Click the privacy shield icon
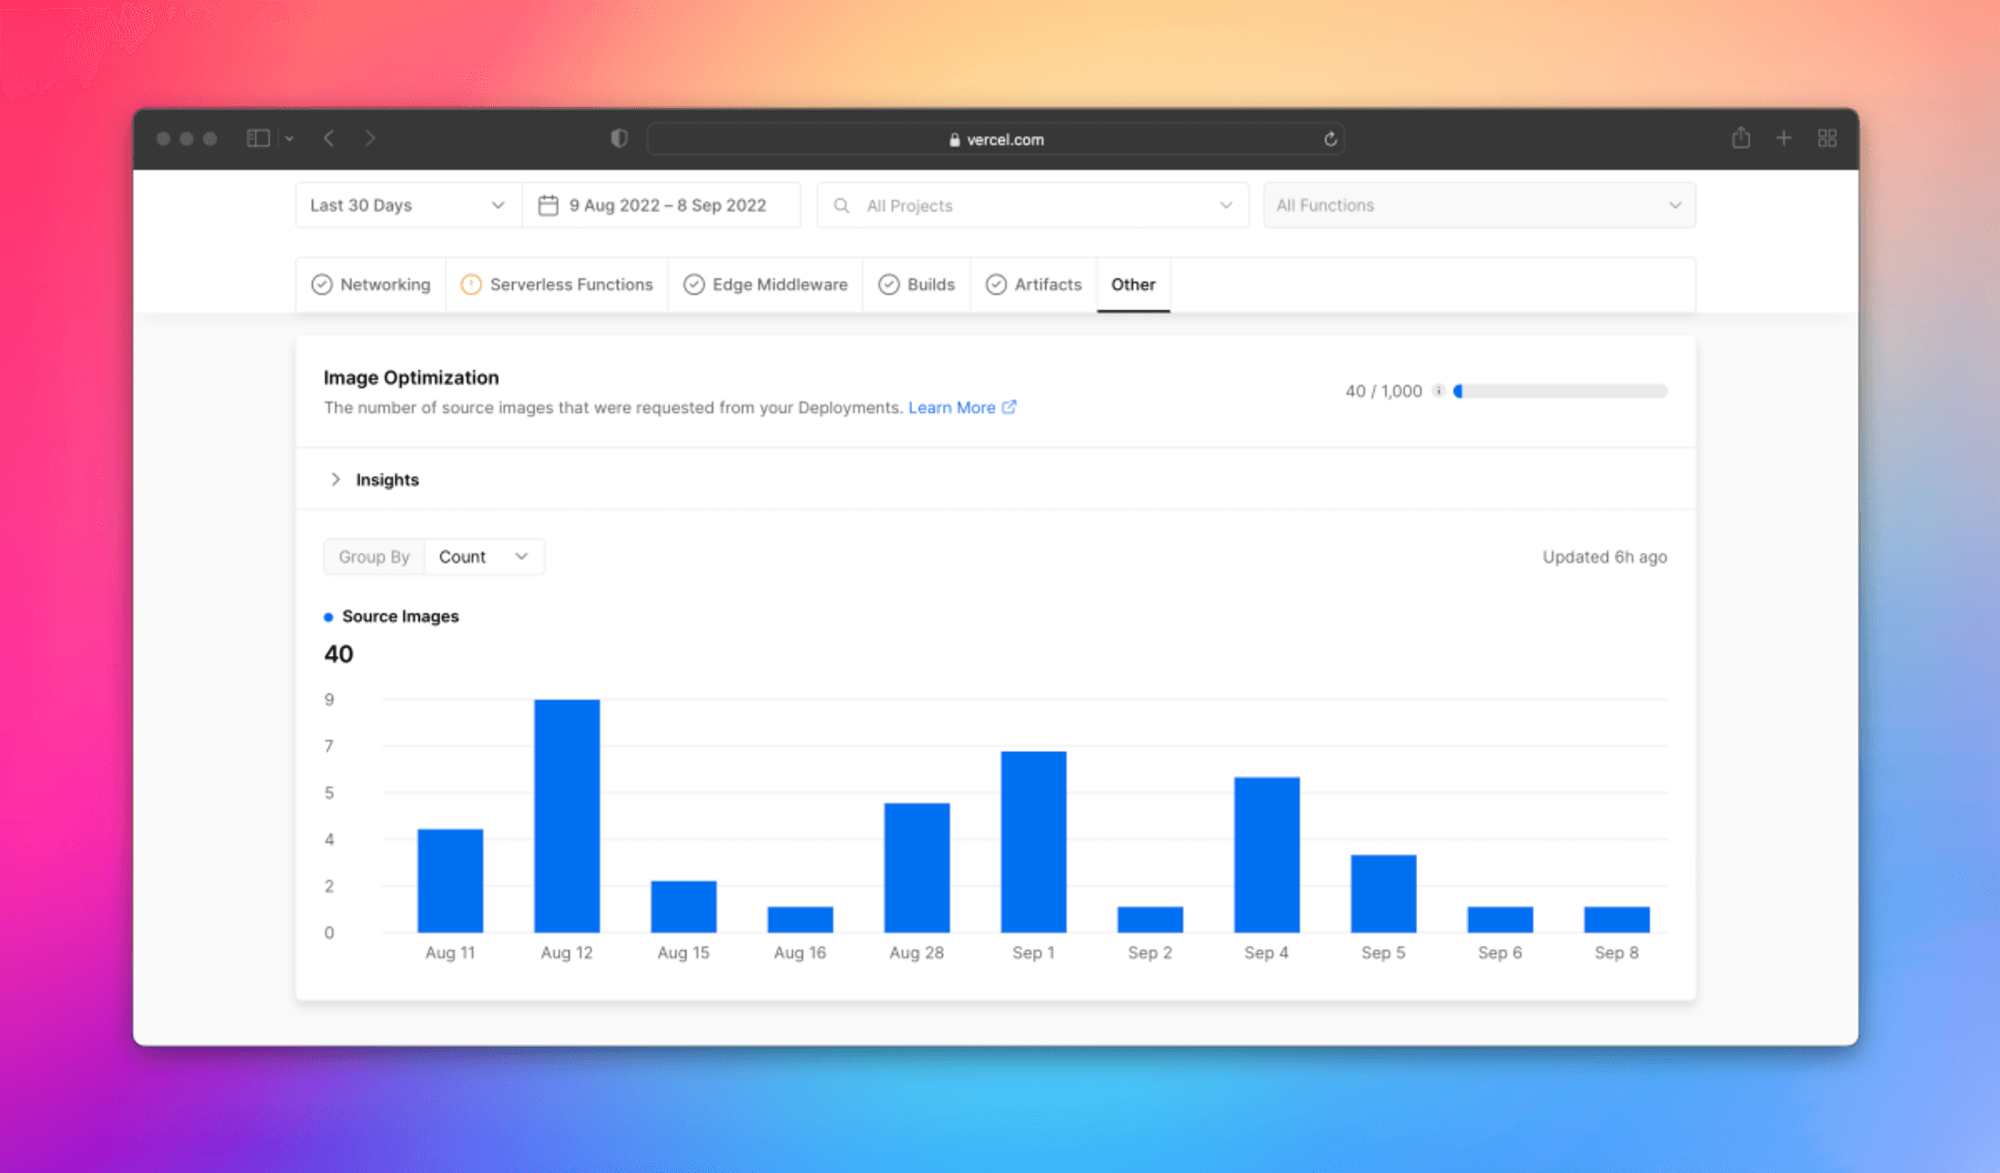Screen dimensions: 2000x1173 tap(619, 138)
